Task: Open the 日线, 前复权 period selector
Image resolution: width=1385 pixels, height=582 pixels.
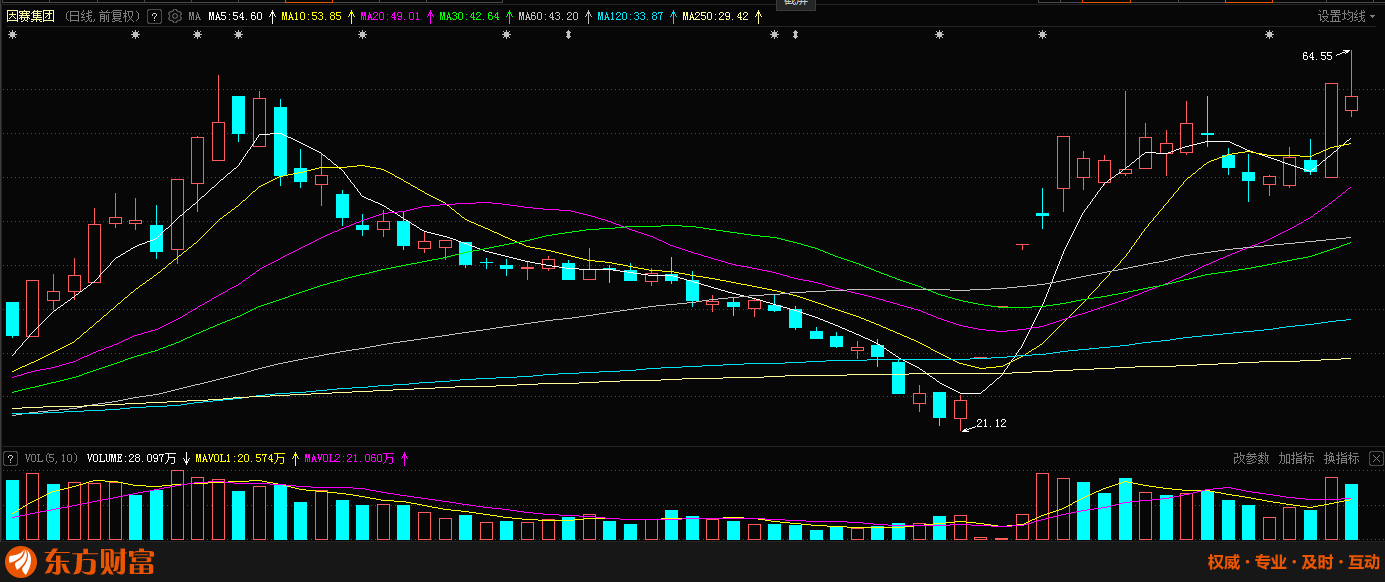Action: coord(102,17)
